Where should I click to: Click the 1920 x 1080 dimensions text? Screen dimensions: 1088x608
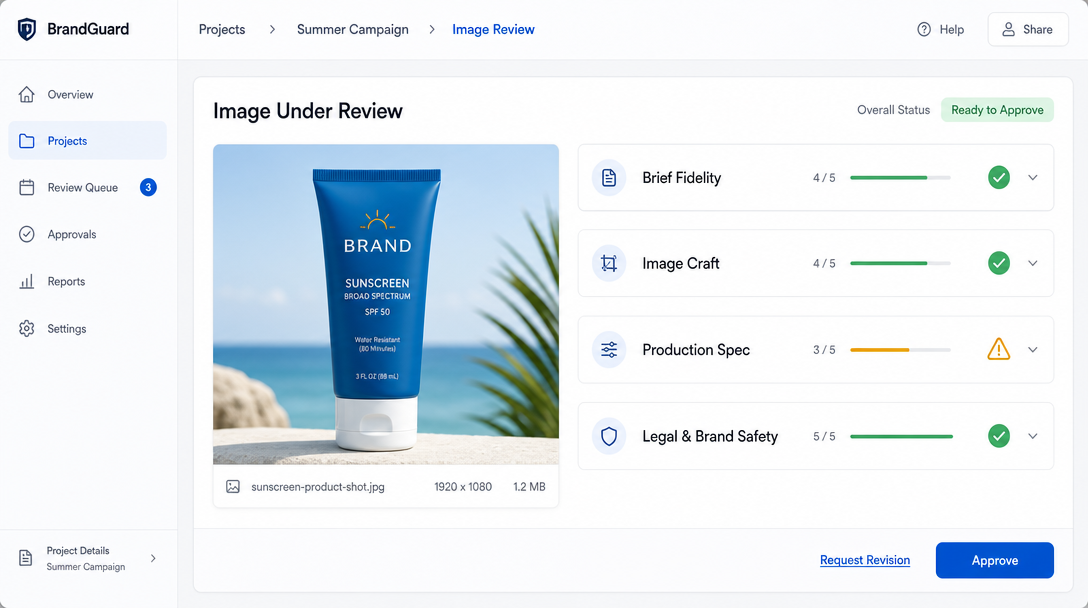pos(463,487)
